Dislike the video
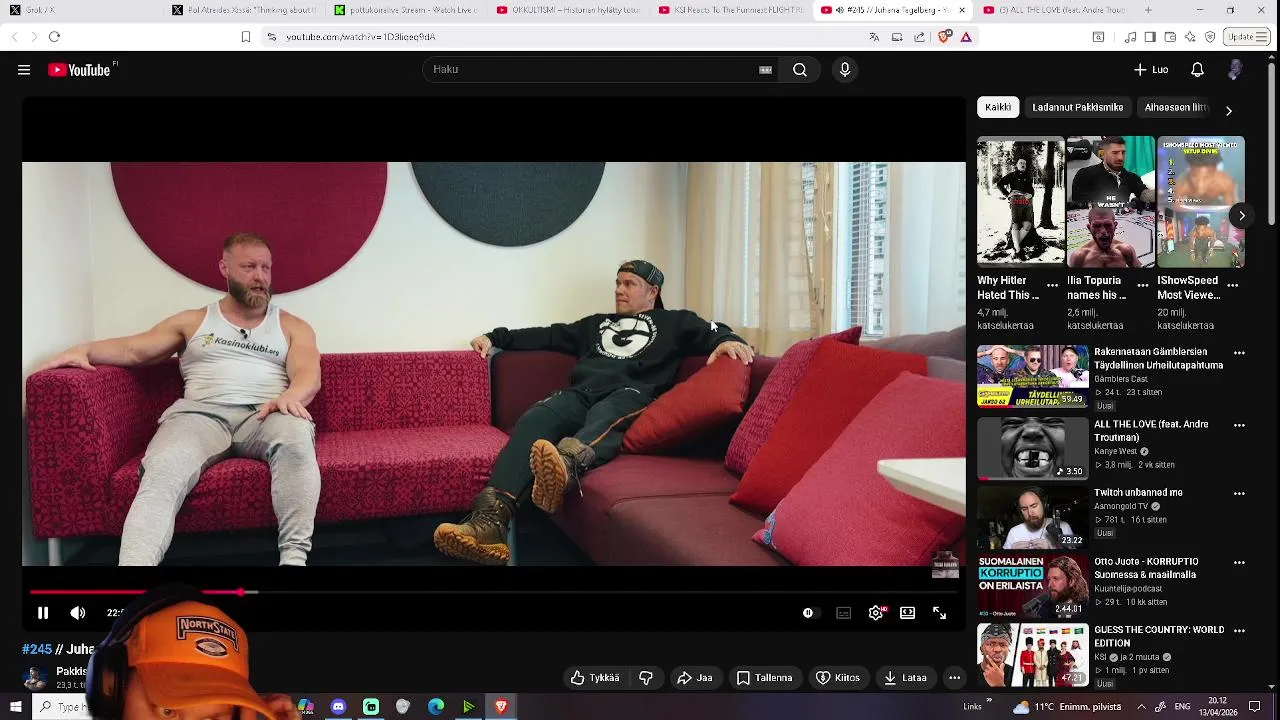 [646, 678]
